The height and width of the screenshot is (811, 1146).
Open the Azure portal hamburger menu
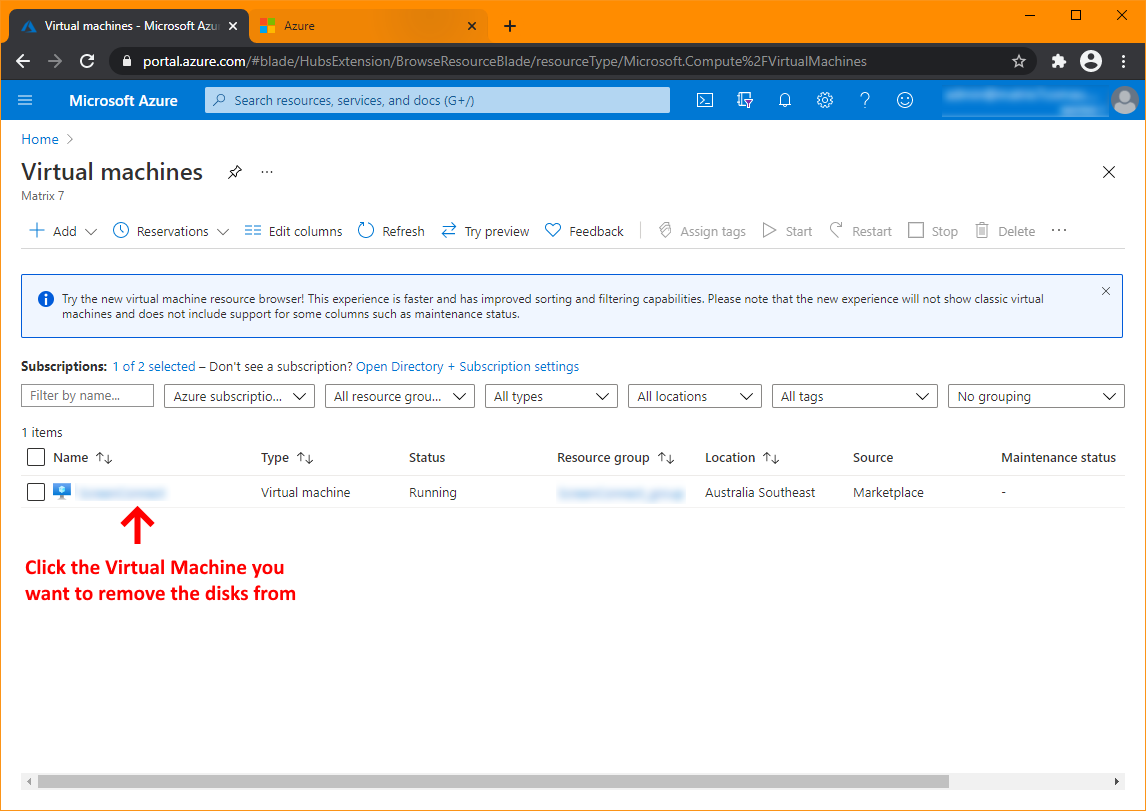(x=25, y=100)
